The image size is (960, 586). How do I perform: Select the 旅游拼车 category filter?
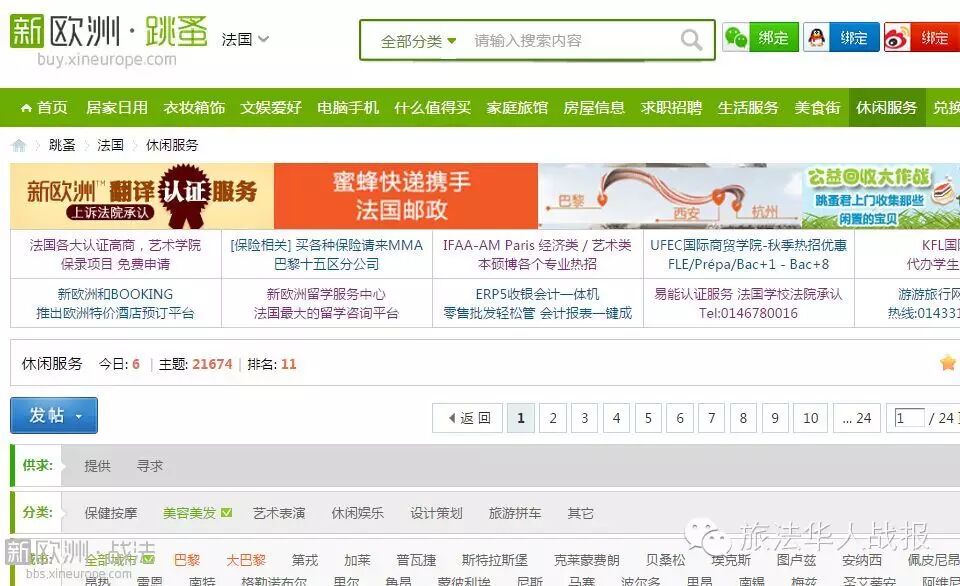(515, 513)
